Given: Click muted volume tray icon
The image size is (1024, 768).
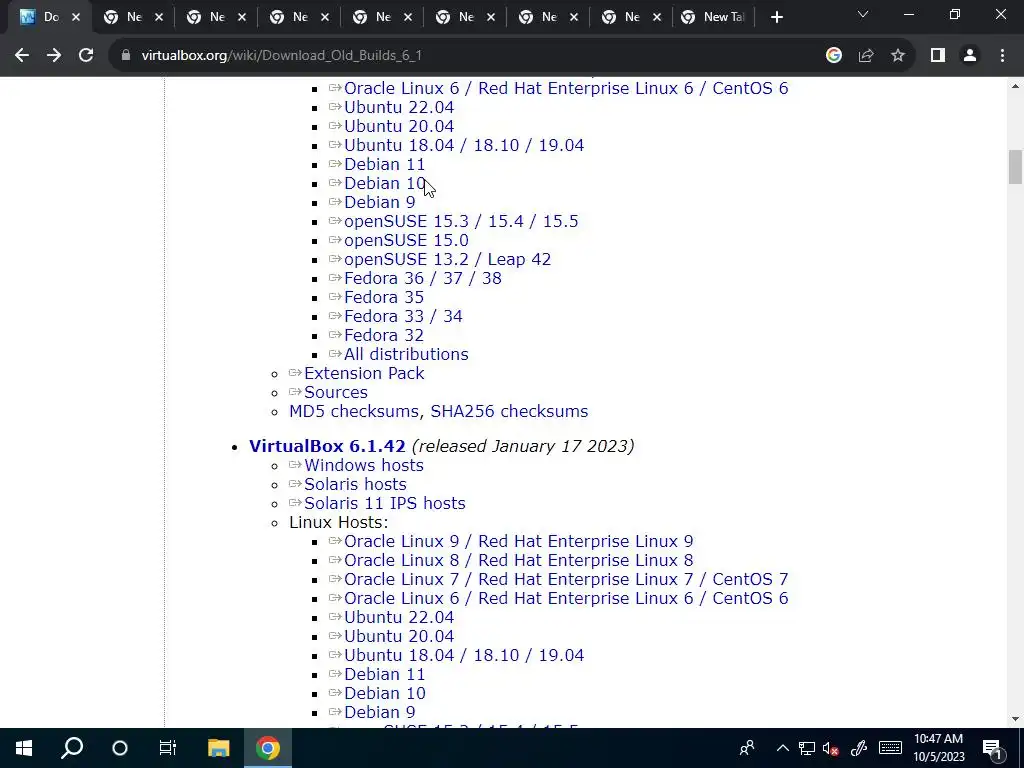Looking at the screenshot, I should [x=831, y=748].
